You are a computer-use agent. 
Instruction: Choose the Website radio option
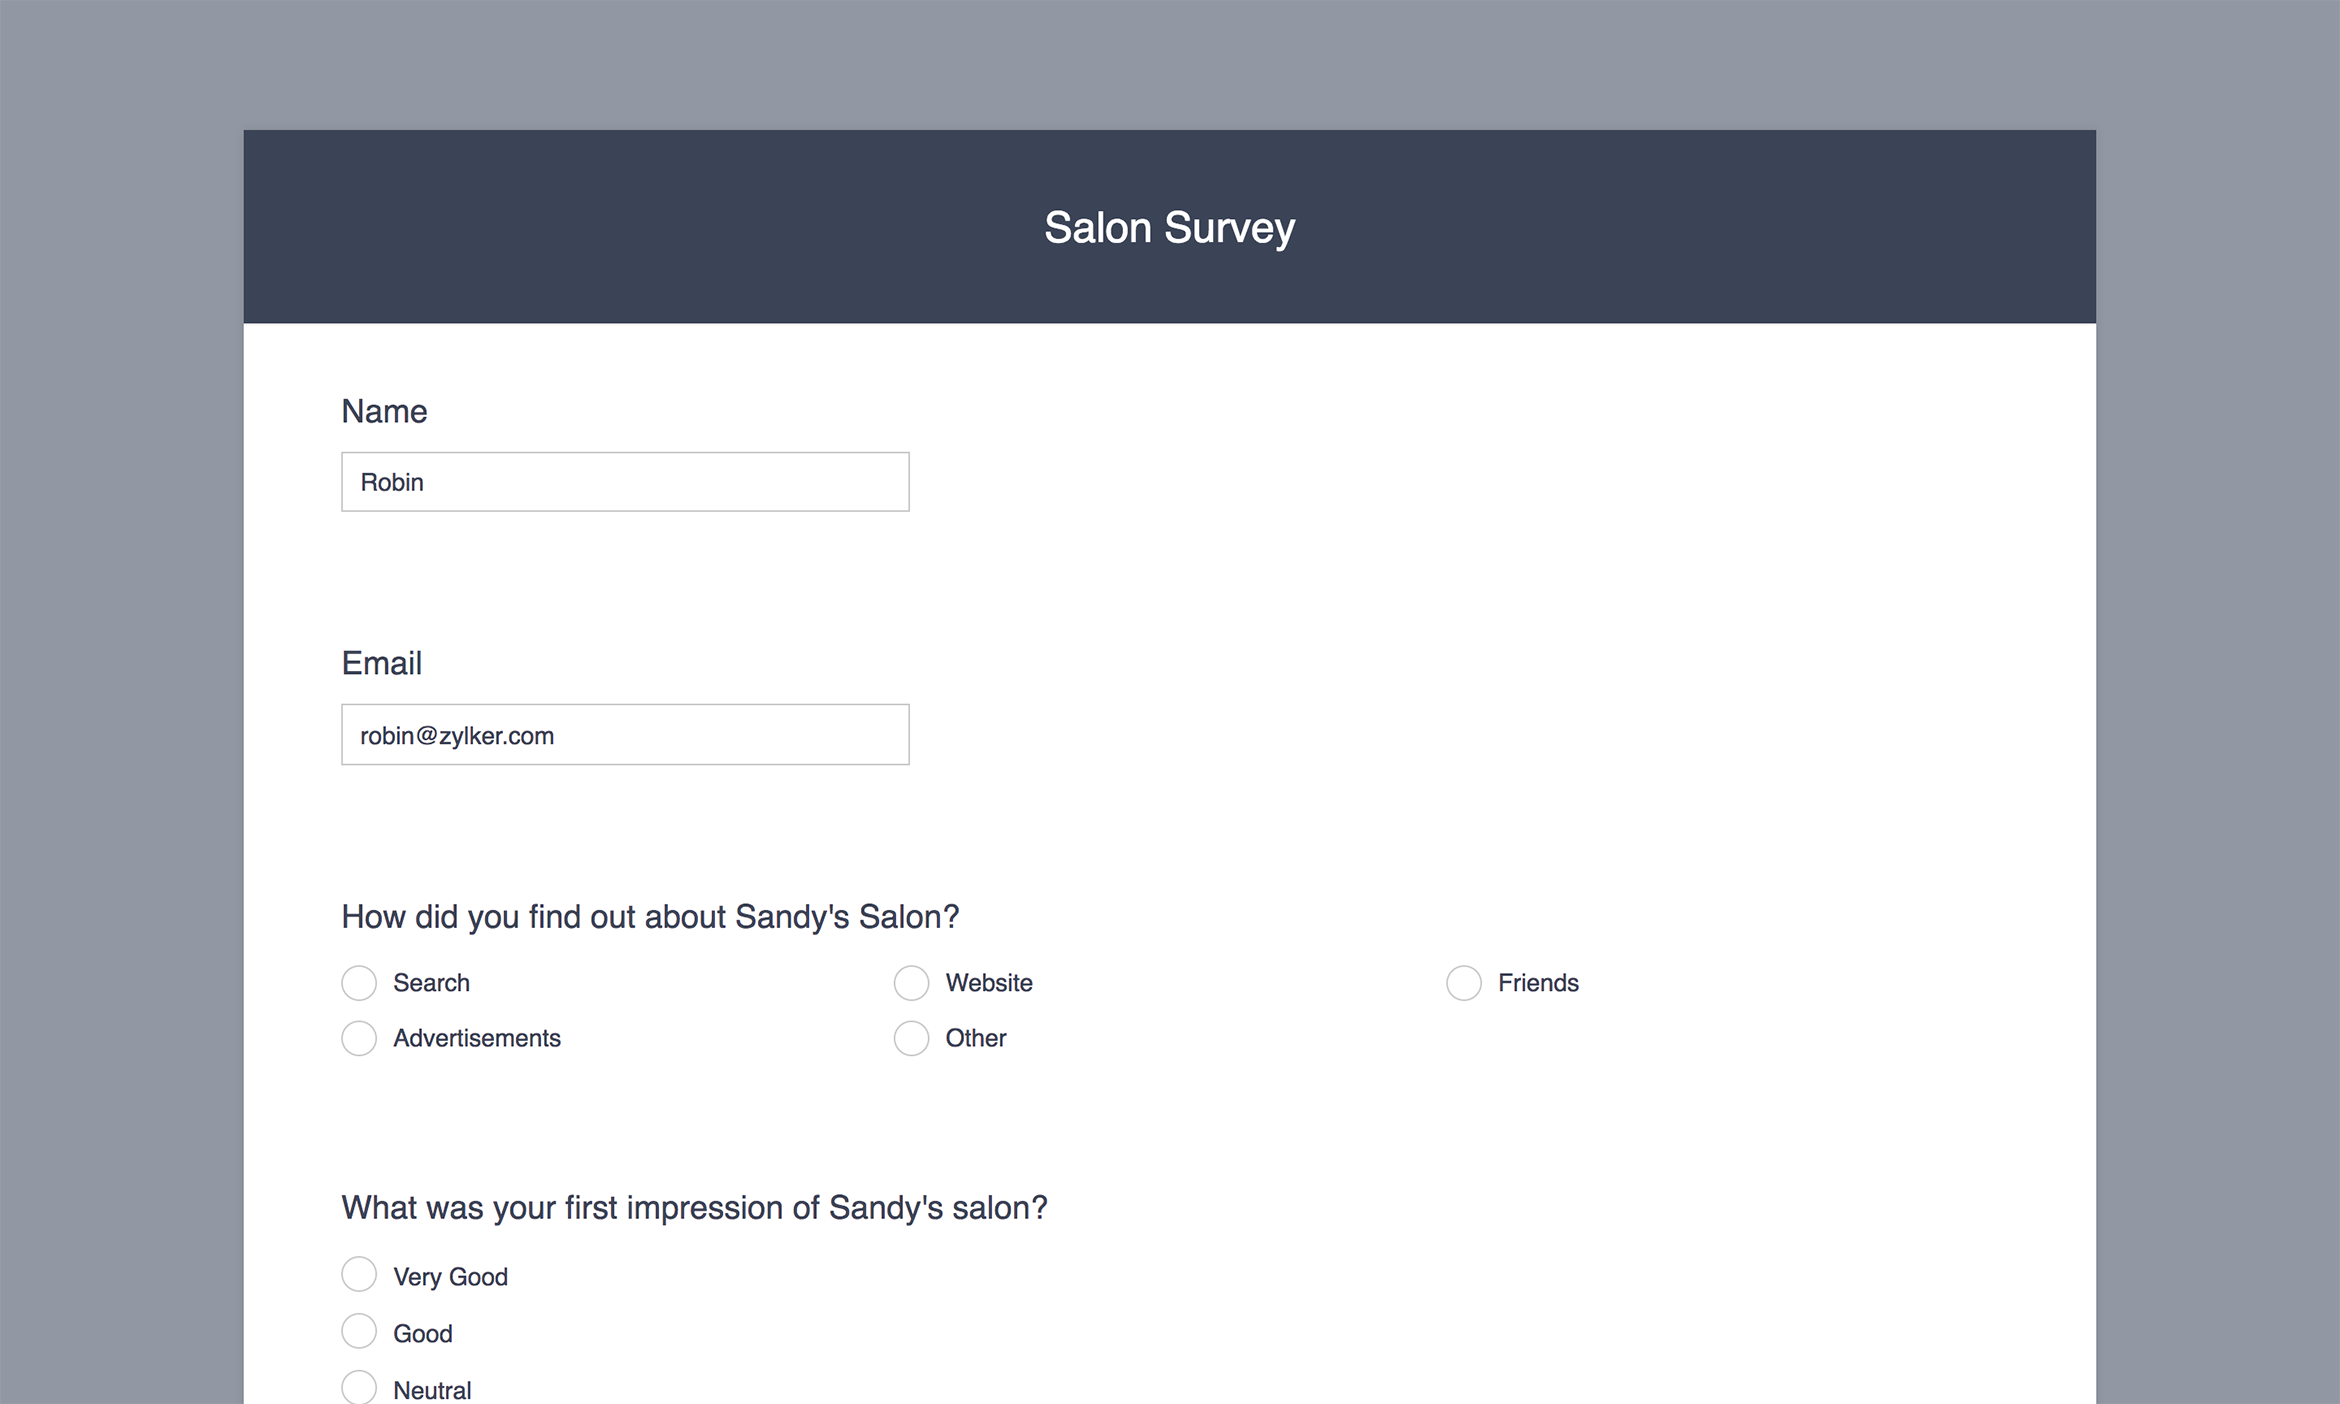[911, 983]
